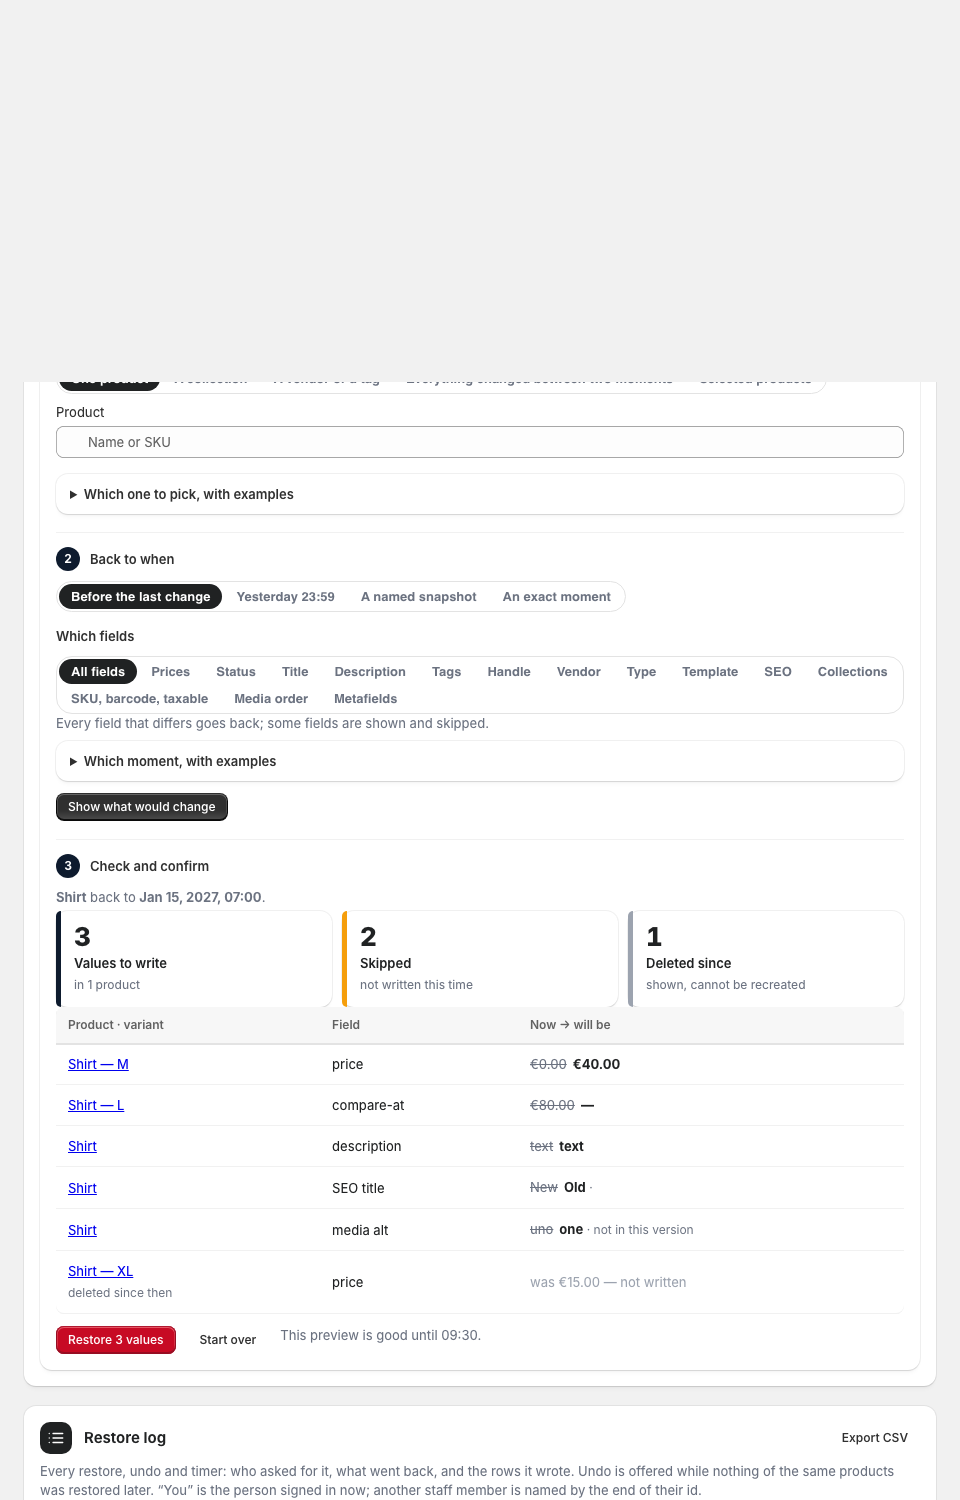The image size is (960, 1500).
Task: Click the 'compare-at' field cell
Action: [368, 1105]
